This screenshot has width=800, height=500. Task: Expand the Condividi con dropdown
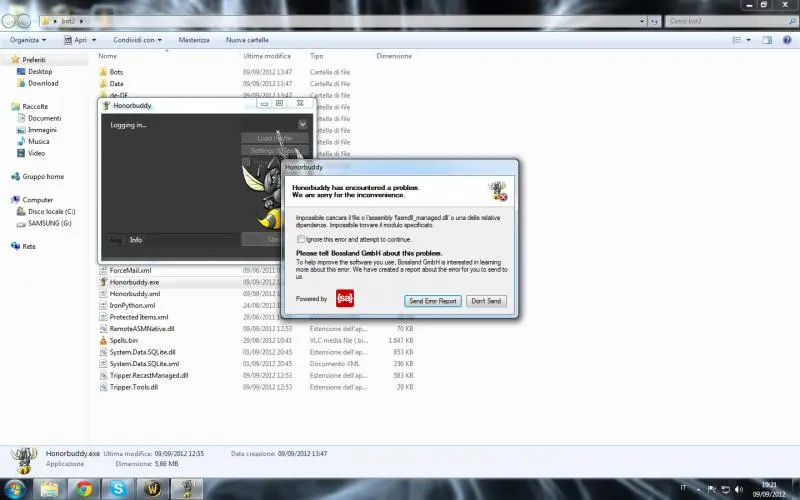(139, 40)
